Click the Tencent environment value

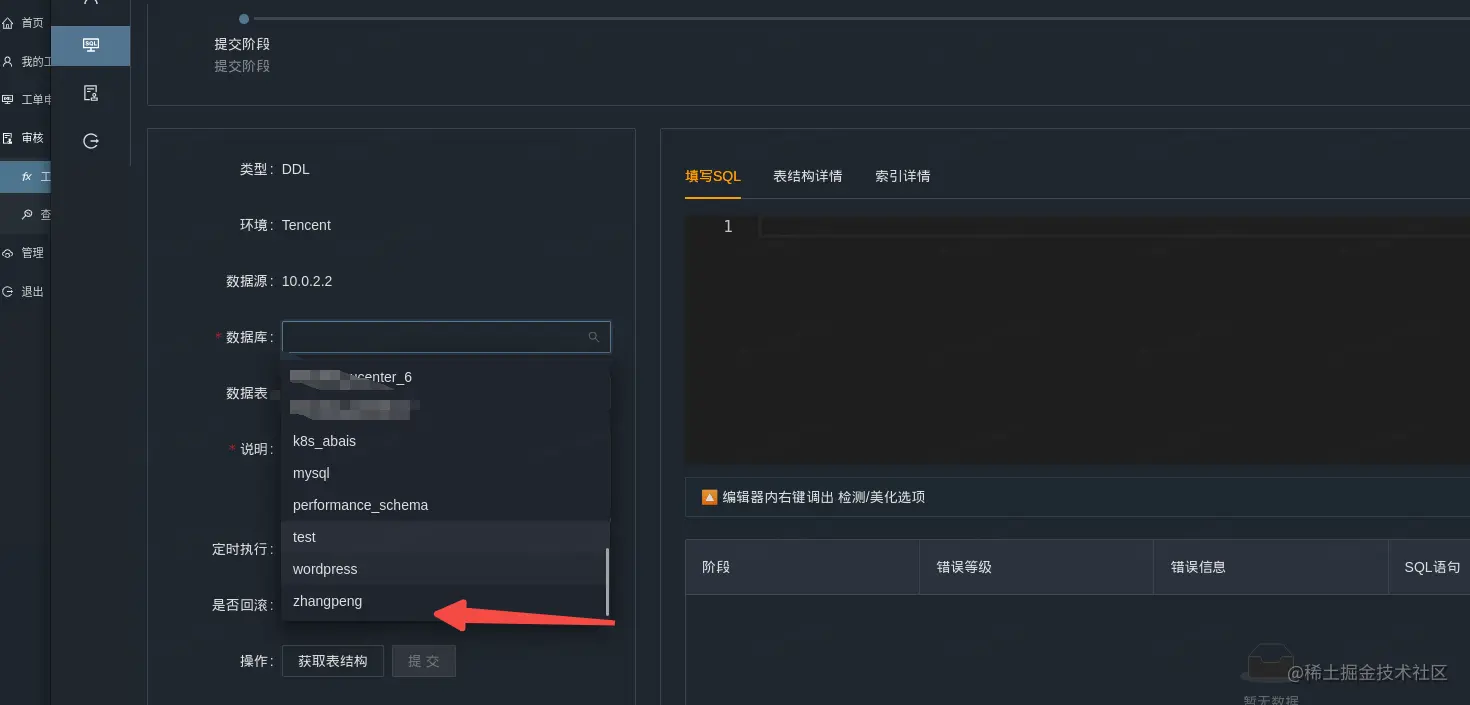tap(306, 225)
